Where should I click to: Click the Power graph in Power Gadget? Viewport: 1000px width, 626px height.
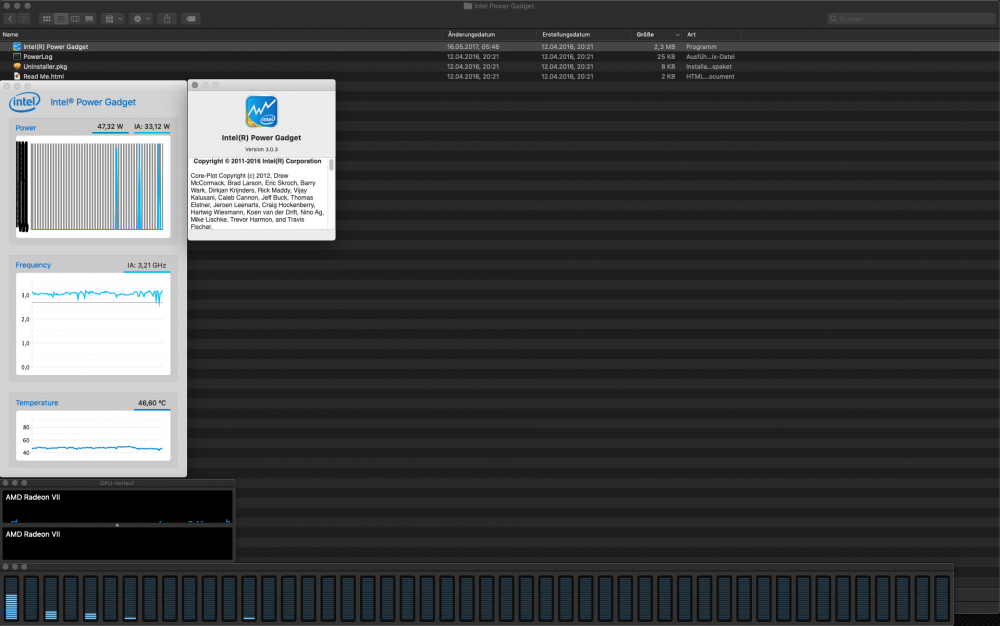(92, 186)
